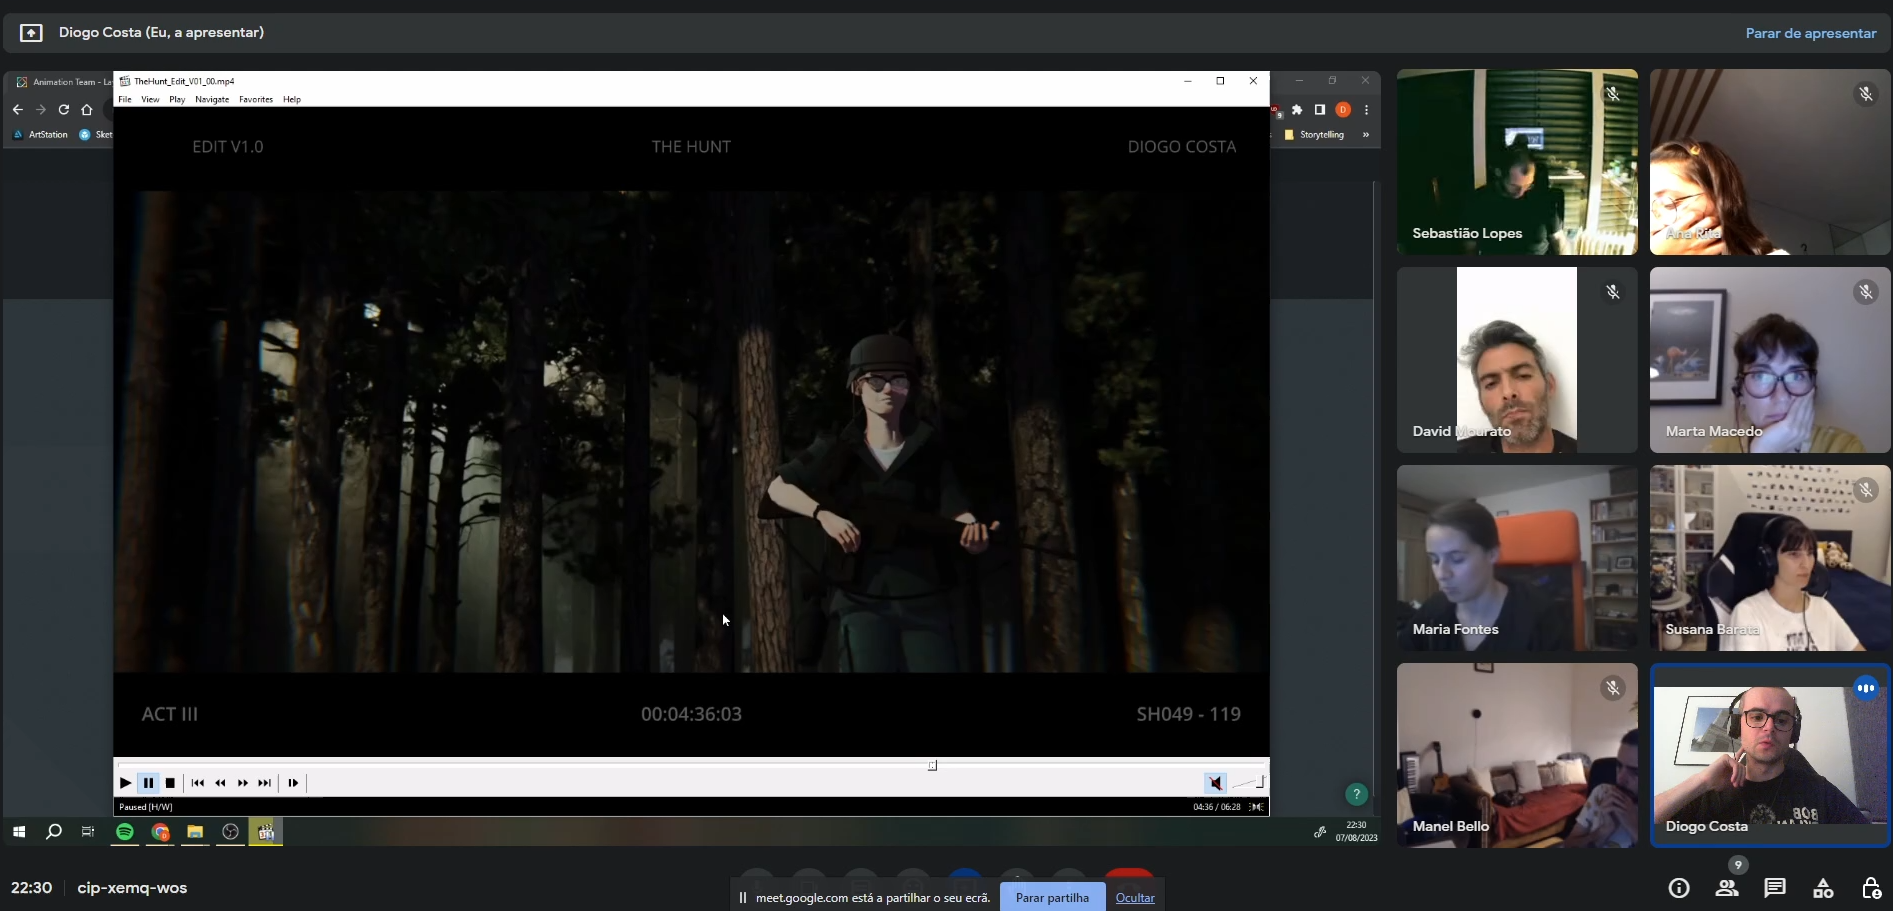1893x911 pixels.
Task: Open the Chrome three-dot menu
Action: (1366, 110)
